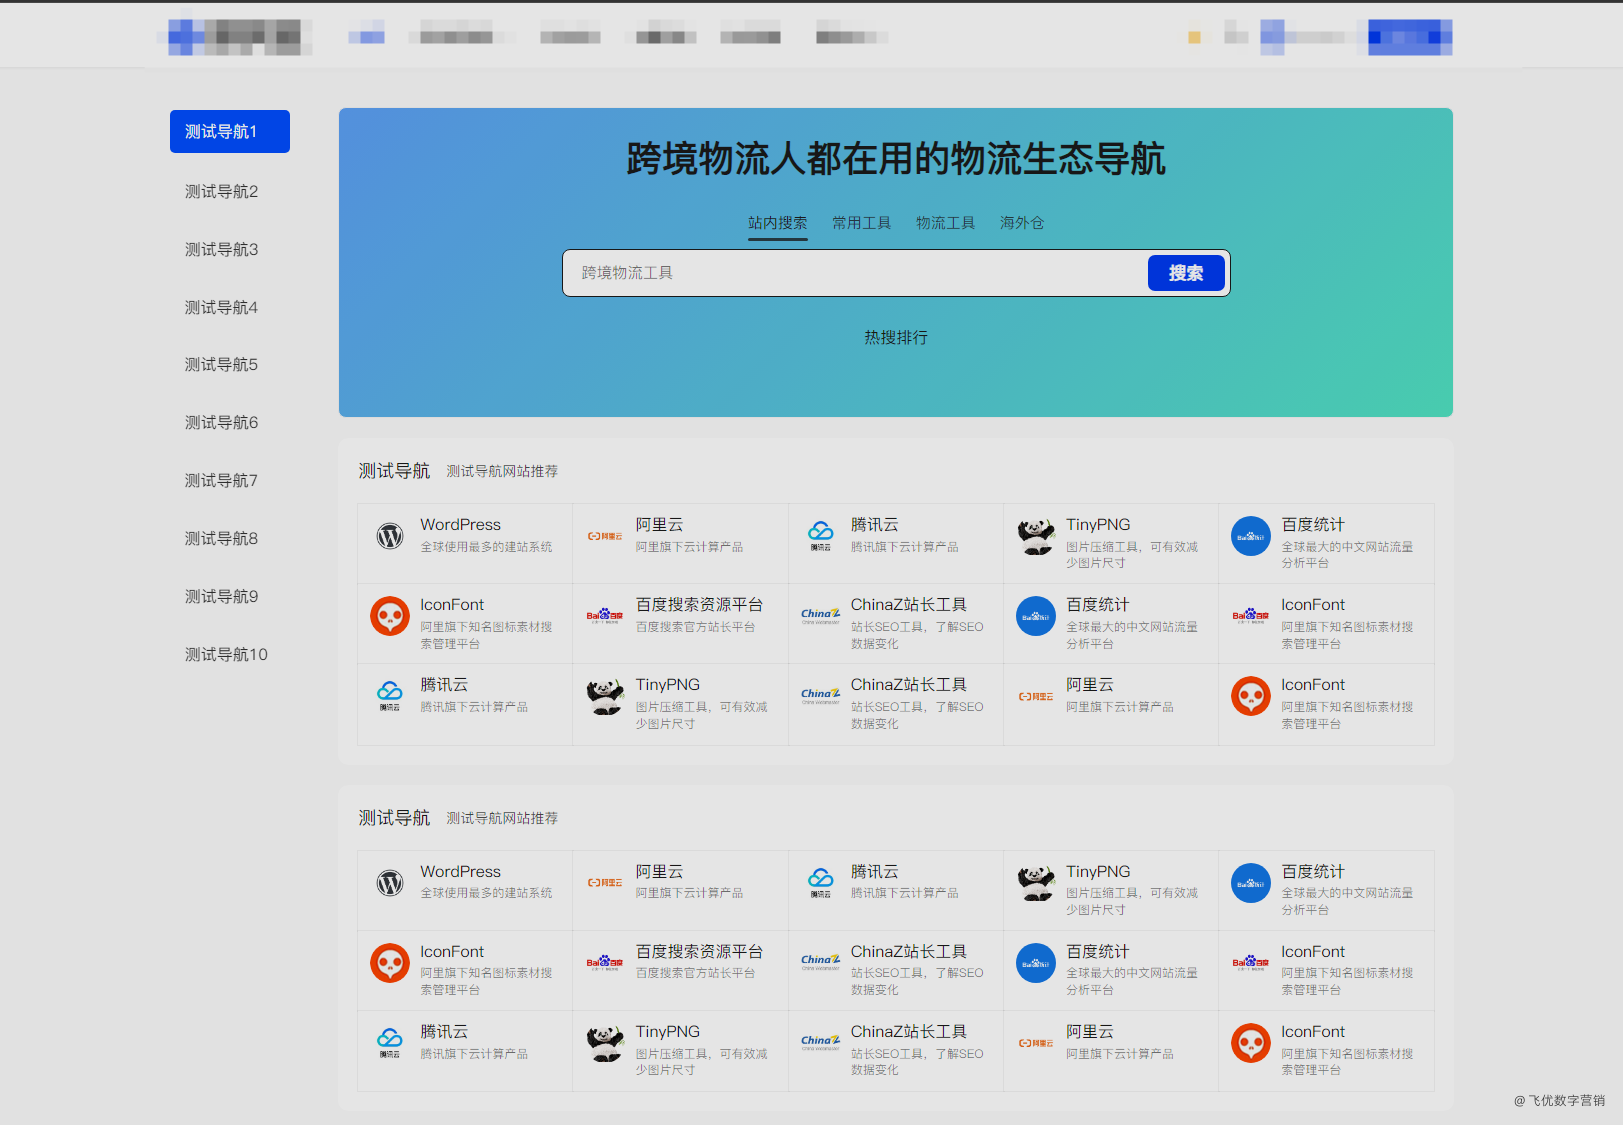Screen dimensions: 1623x1125
Task: Open WordPress title link in upper section
Action: pyautogui.click(x=461, y=525)
